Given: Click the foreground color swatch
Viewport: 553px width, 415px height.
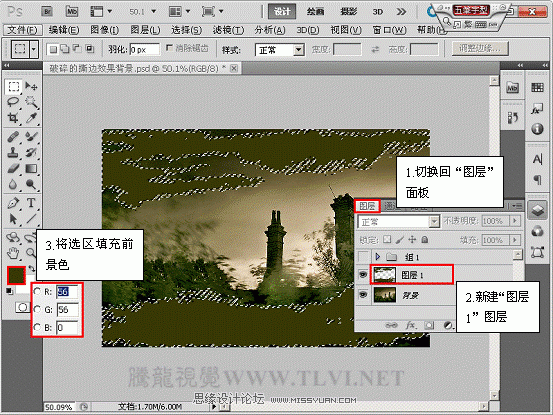Looking at the screenshot, I should coord(16,275).
